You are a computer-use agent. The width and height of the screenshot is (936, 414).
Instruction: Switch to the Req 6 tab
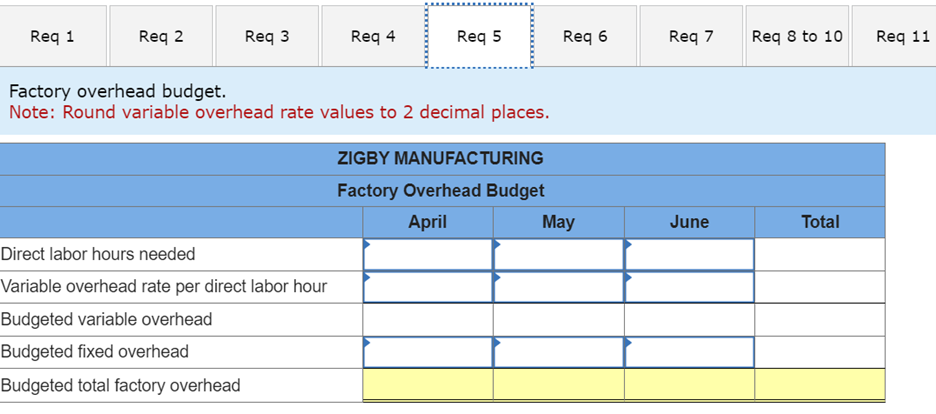point(585,36)
